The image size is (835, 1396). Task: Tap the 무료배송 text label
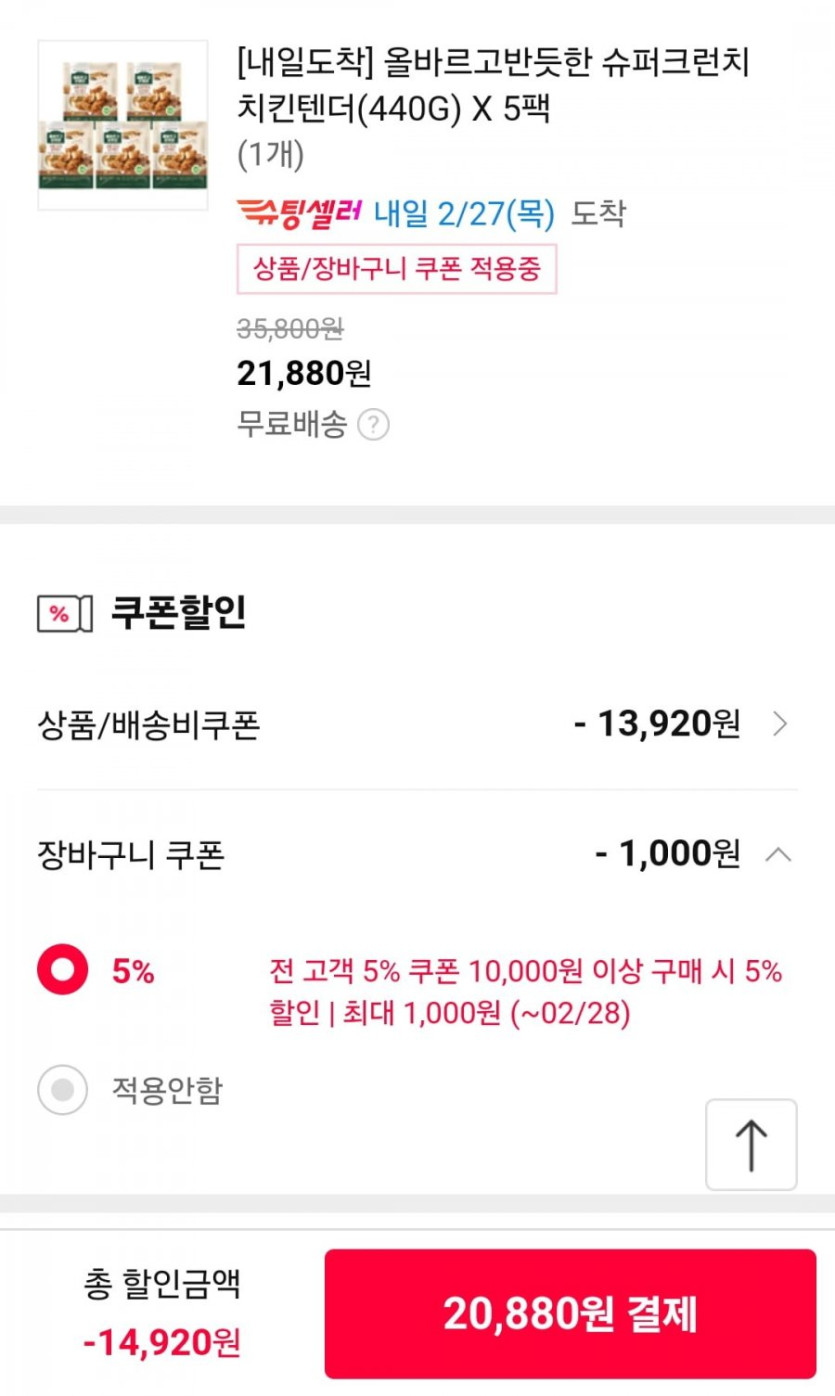coord(291,425)
